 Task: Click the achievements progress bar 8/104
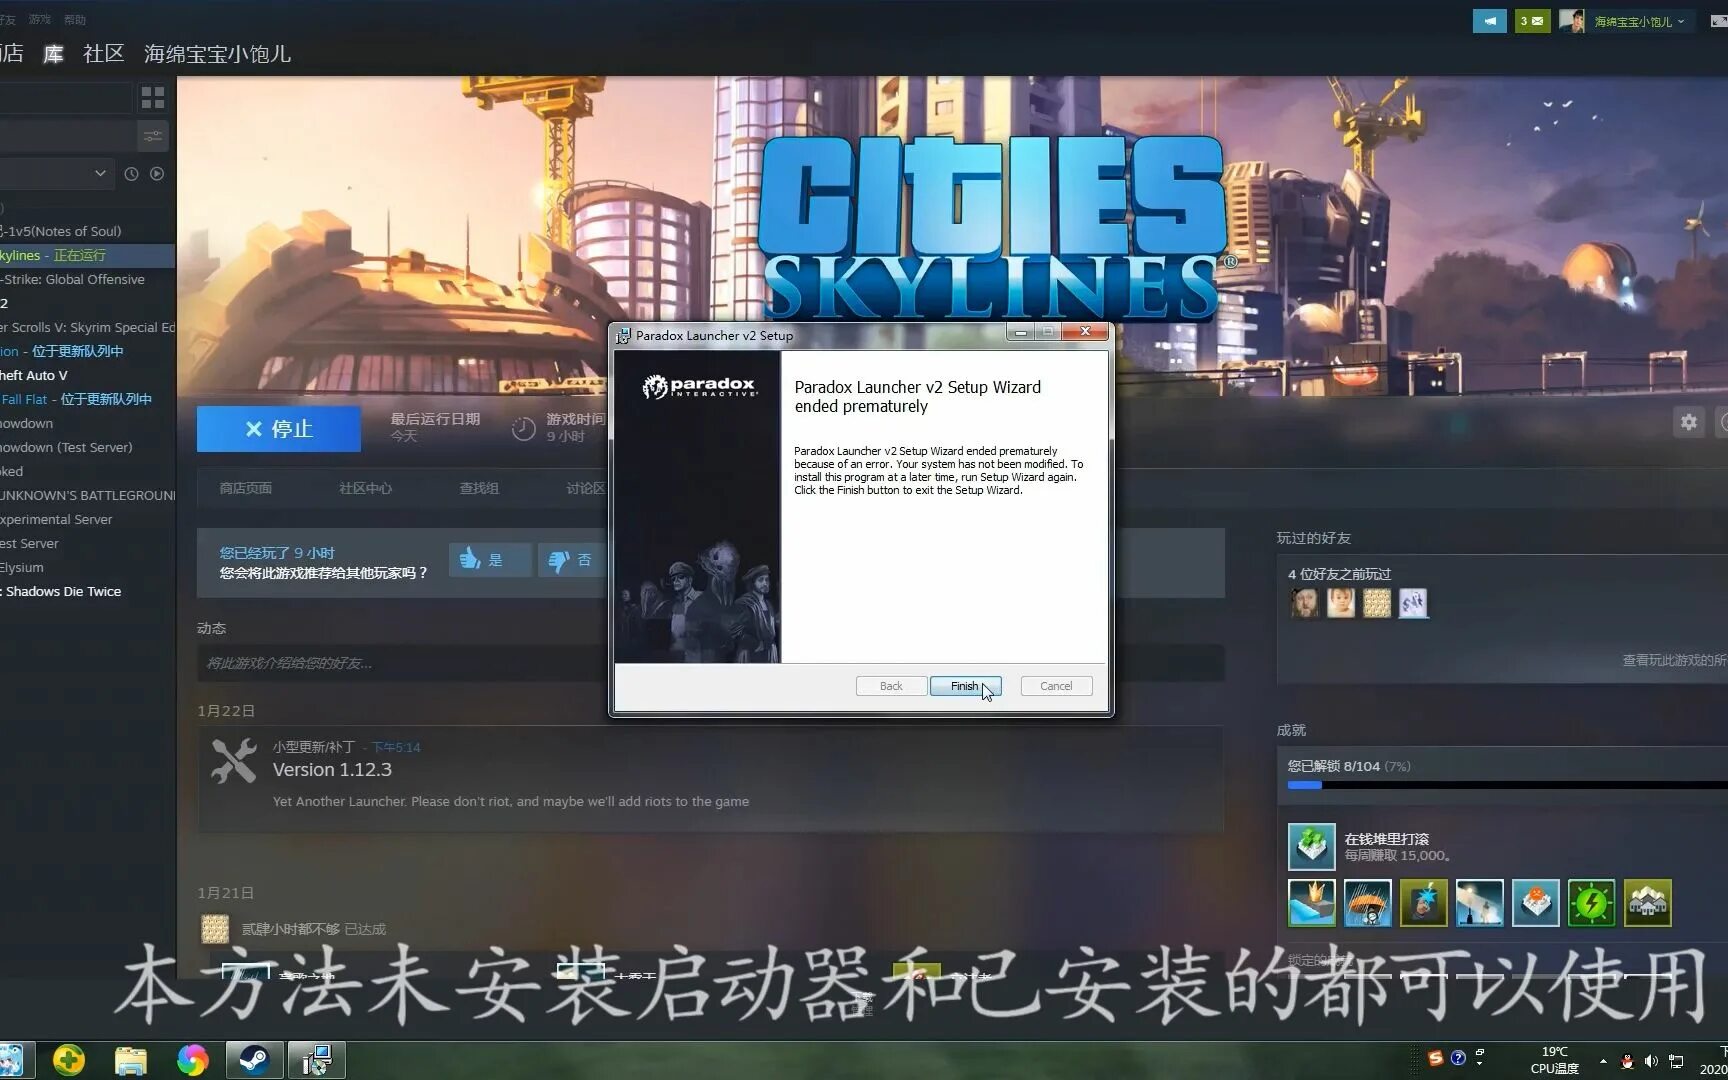pos(1508,785)
